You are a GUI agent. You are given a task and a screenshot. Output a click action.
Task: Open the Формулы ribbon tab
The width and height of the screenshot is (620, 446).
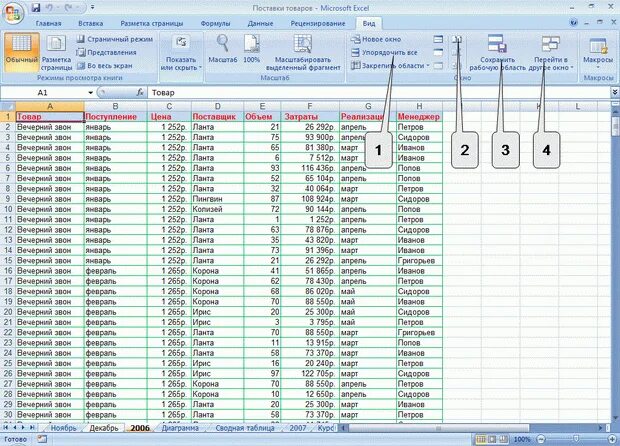(215, 23)
